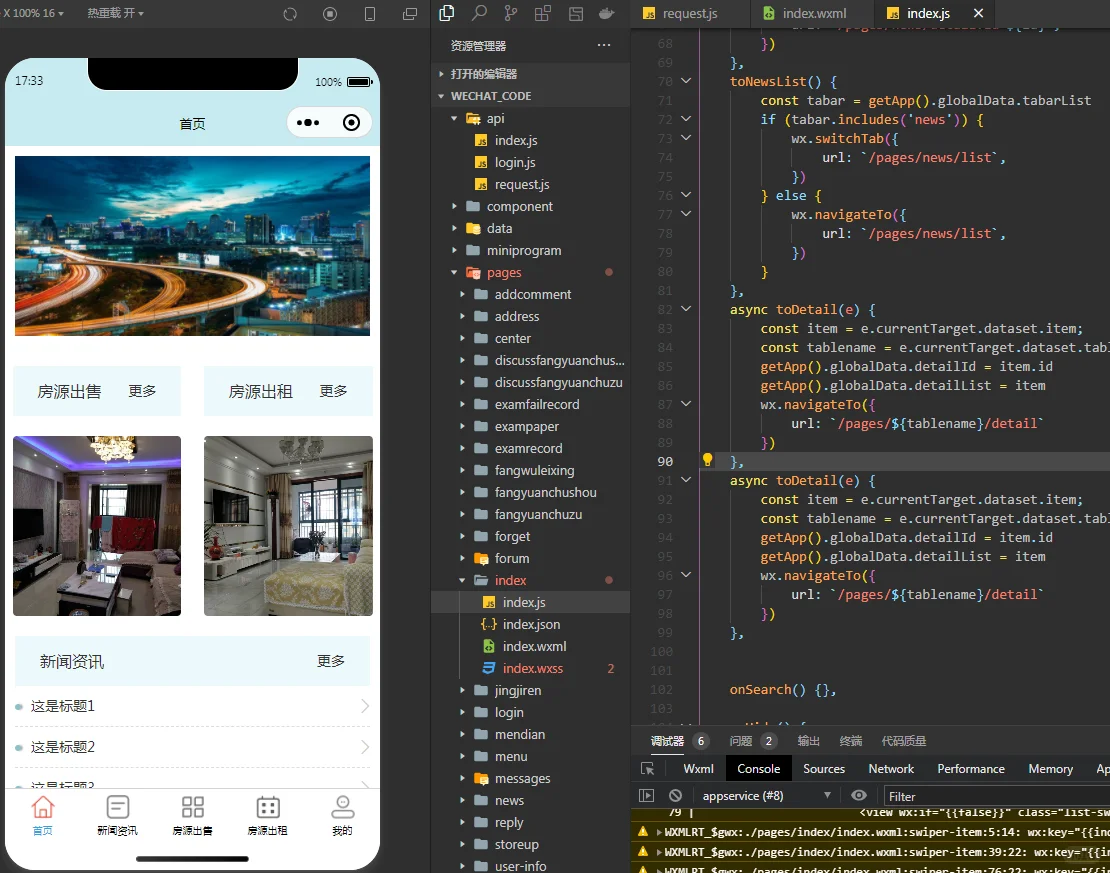Screen dimensions: 1110x873
Task: Tap the bedroom listing photo under 房源出租
Action: click(288, 525)
